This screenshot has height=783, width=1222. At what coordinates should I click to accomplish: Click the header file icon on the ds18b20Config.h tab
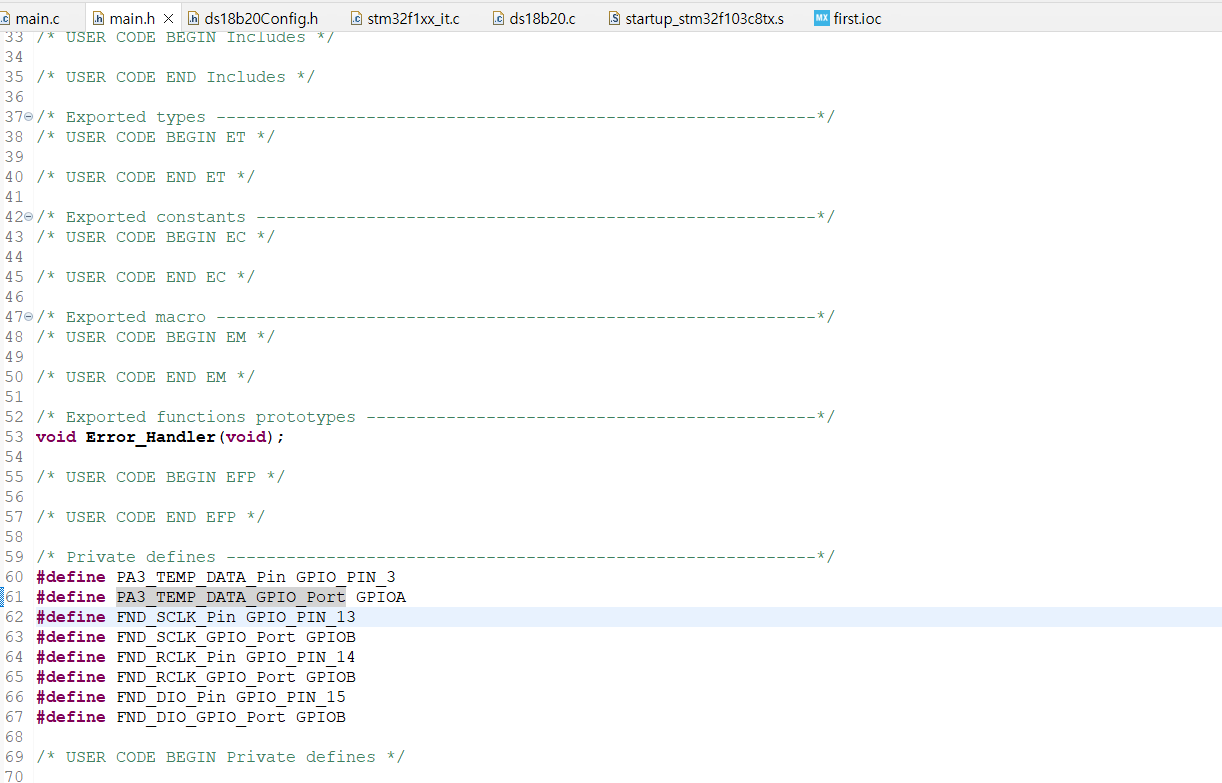point(194,18)
